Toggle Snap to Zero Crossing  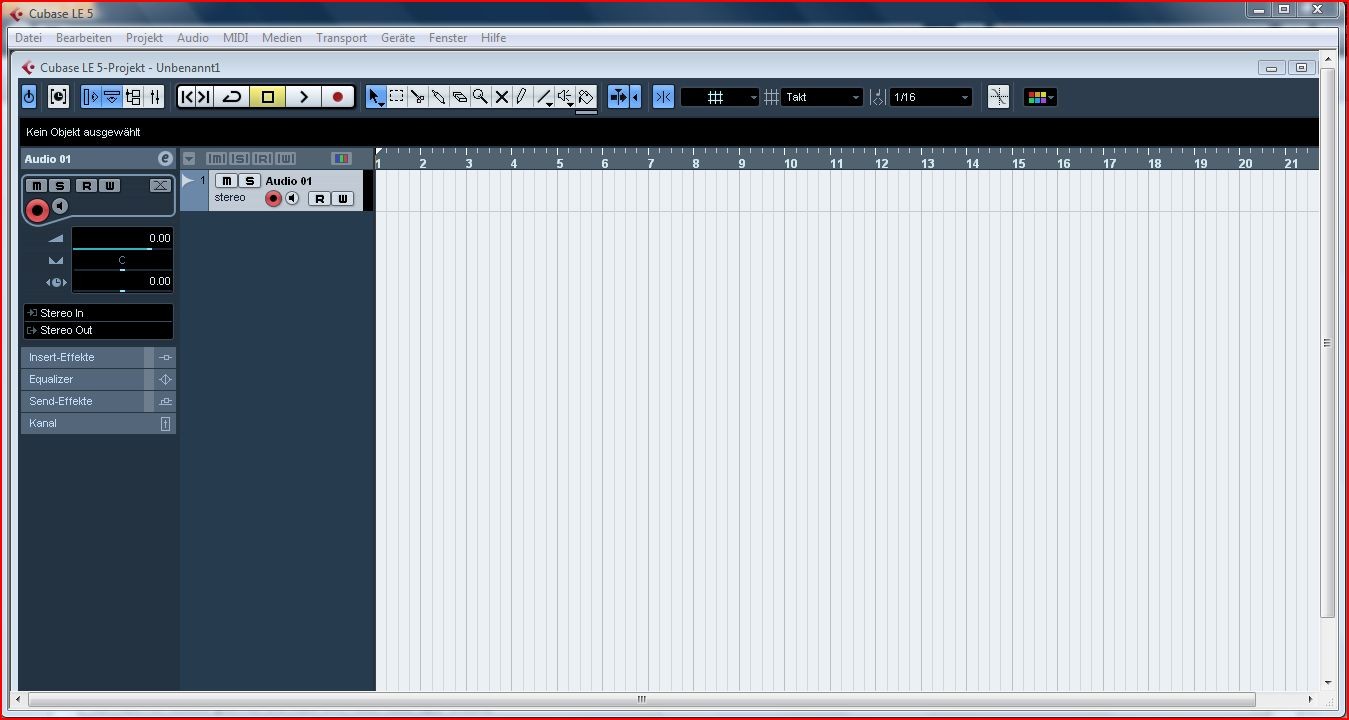click(x=998, y=97)
